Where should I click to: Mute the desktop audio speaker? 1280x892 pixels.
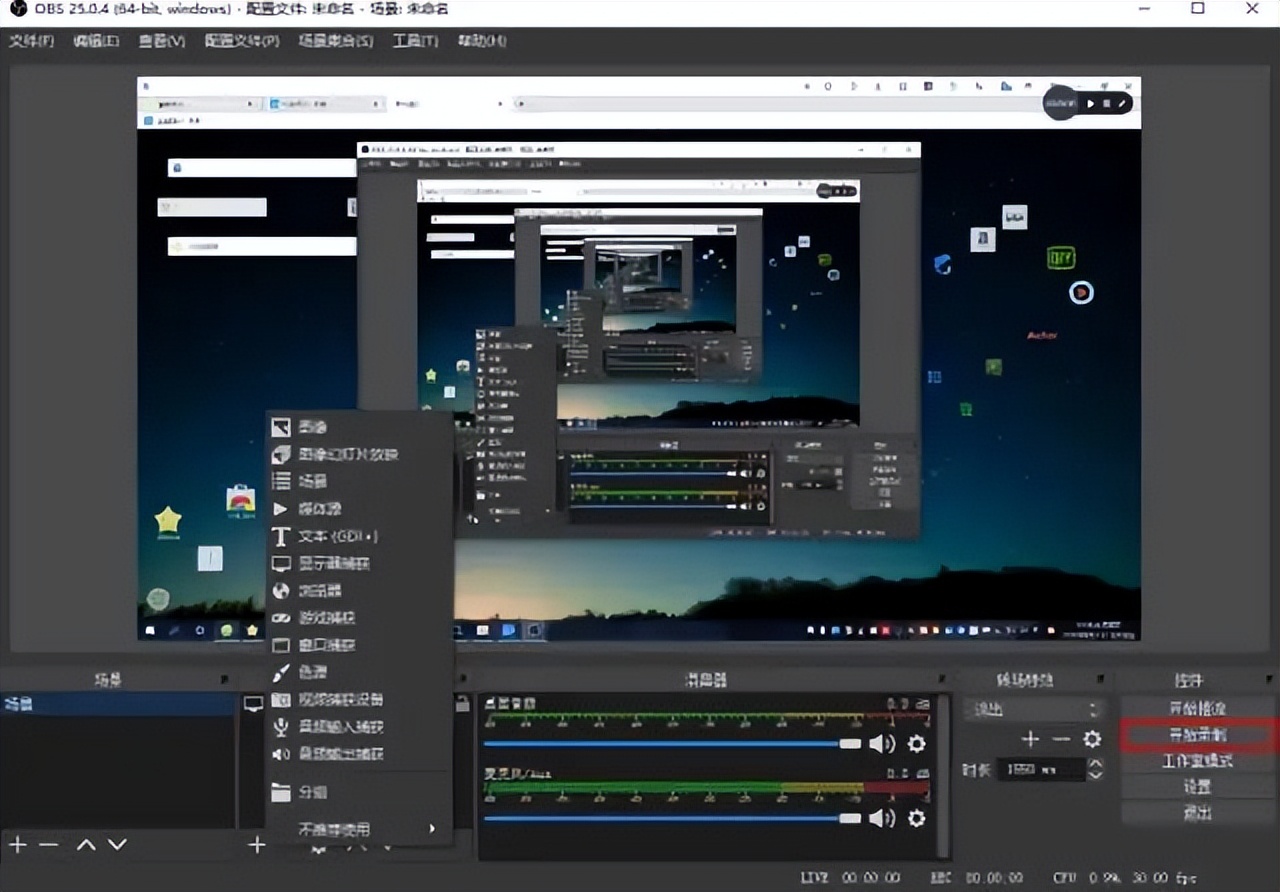point(881,743)
